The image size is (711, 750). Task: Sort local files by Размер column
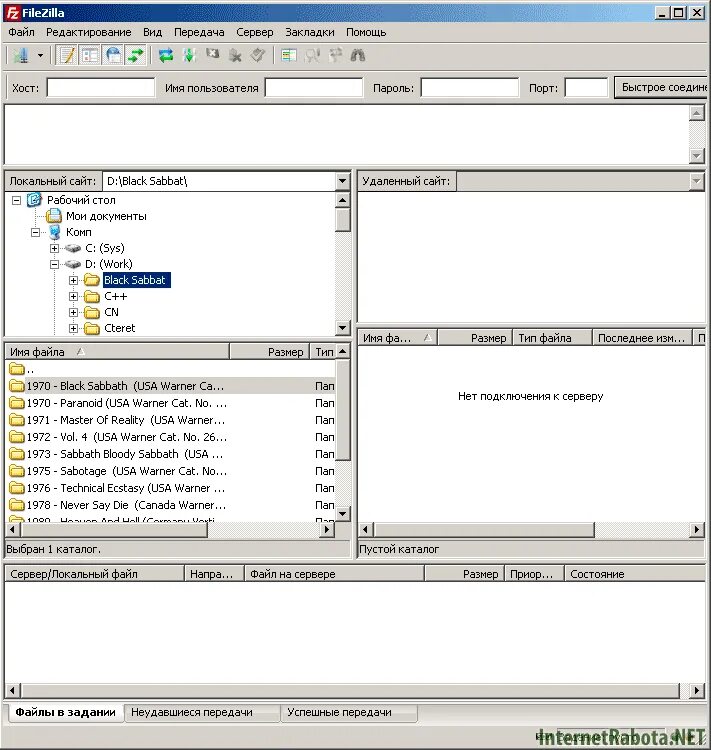point(269,352)
